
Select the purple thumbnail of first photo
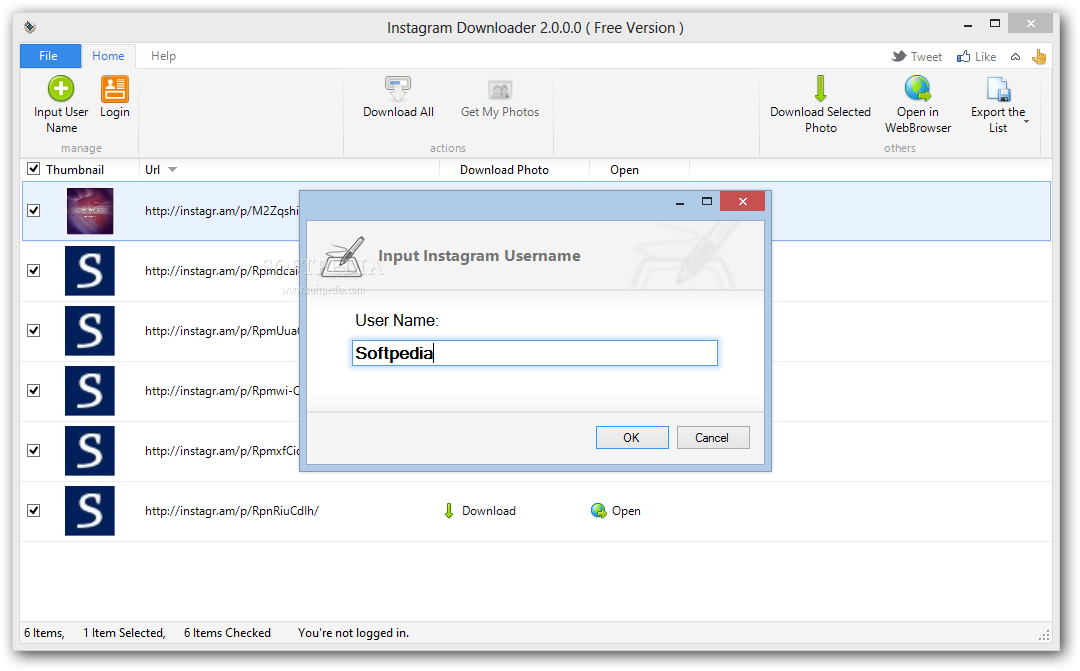tap(90, 211)
